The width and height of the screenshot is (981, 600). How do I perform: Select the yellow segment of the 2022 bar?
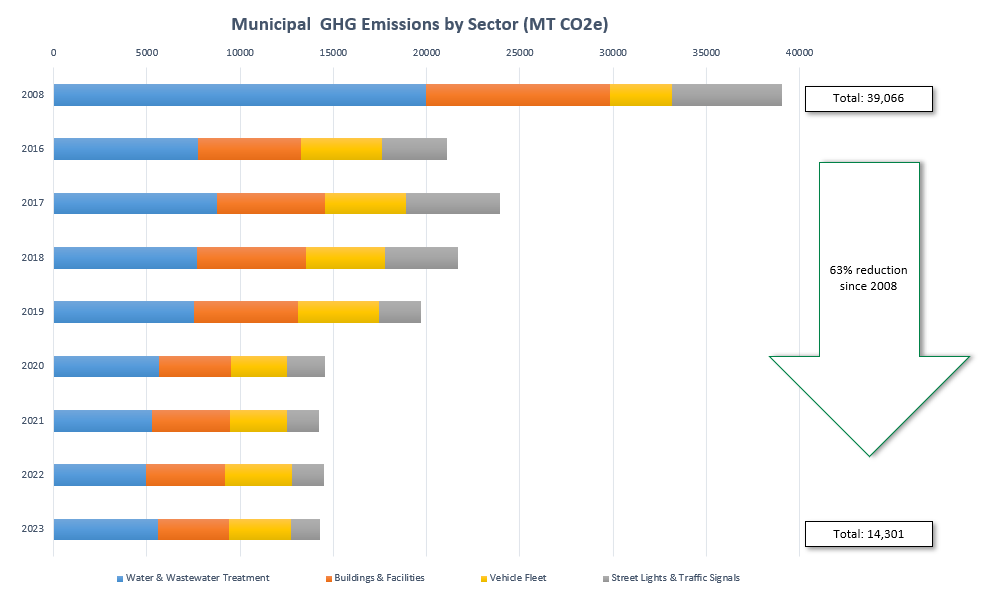258,475
